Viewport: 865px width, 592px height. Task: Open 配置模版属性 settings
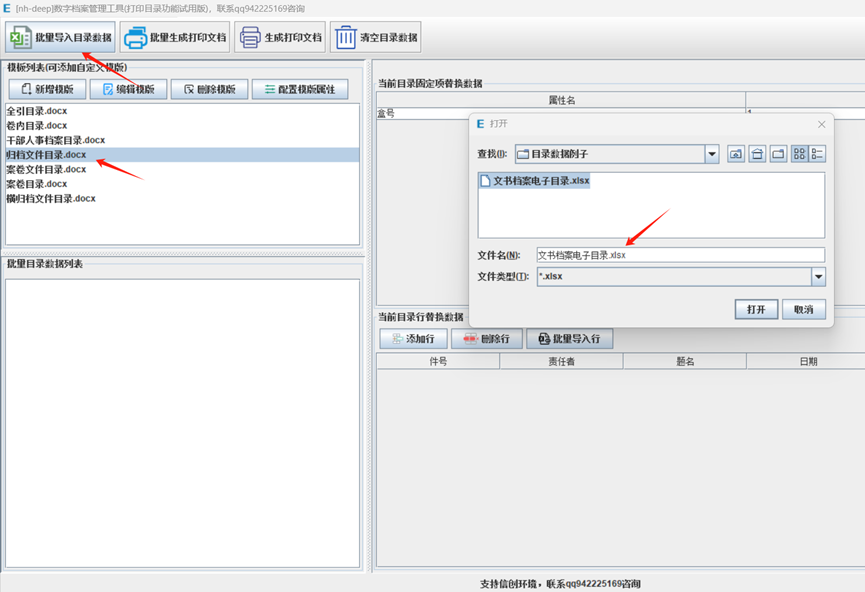coord(300,89)
